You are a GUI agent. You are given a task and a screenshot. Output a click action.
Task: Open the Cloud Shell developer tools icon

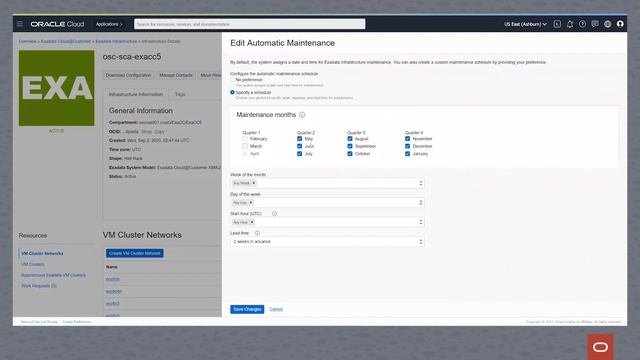point(557,24)
